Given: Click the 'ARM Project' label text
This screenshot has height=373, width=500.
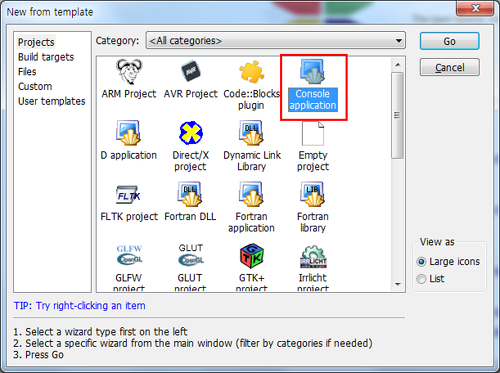Looking at the screenshot, I should coord(129,94).
